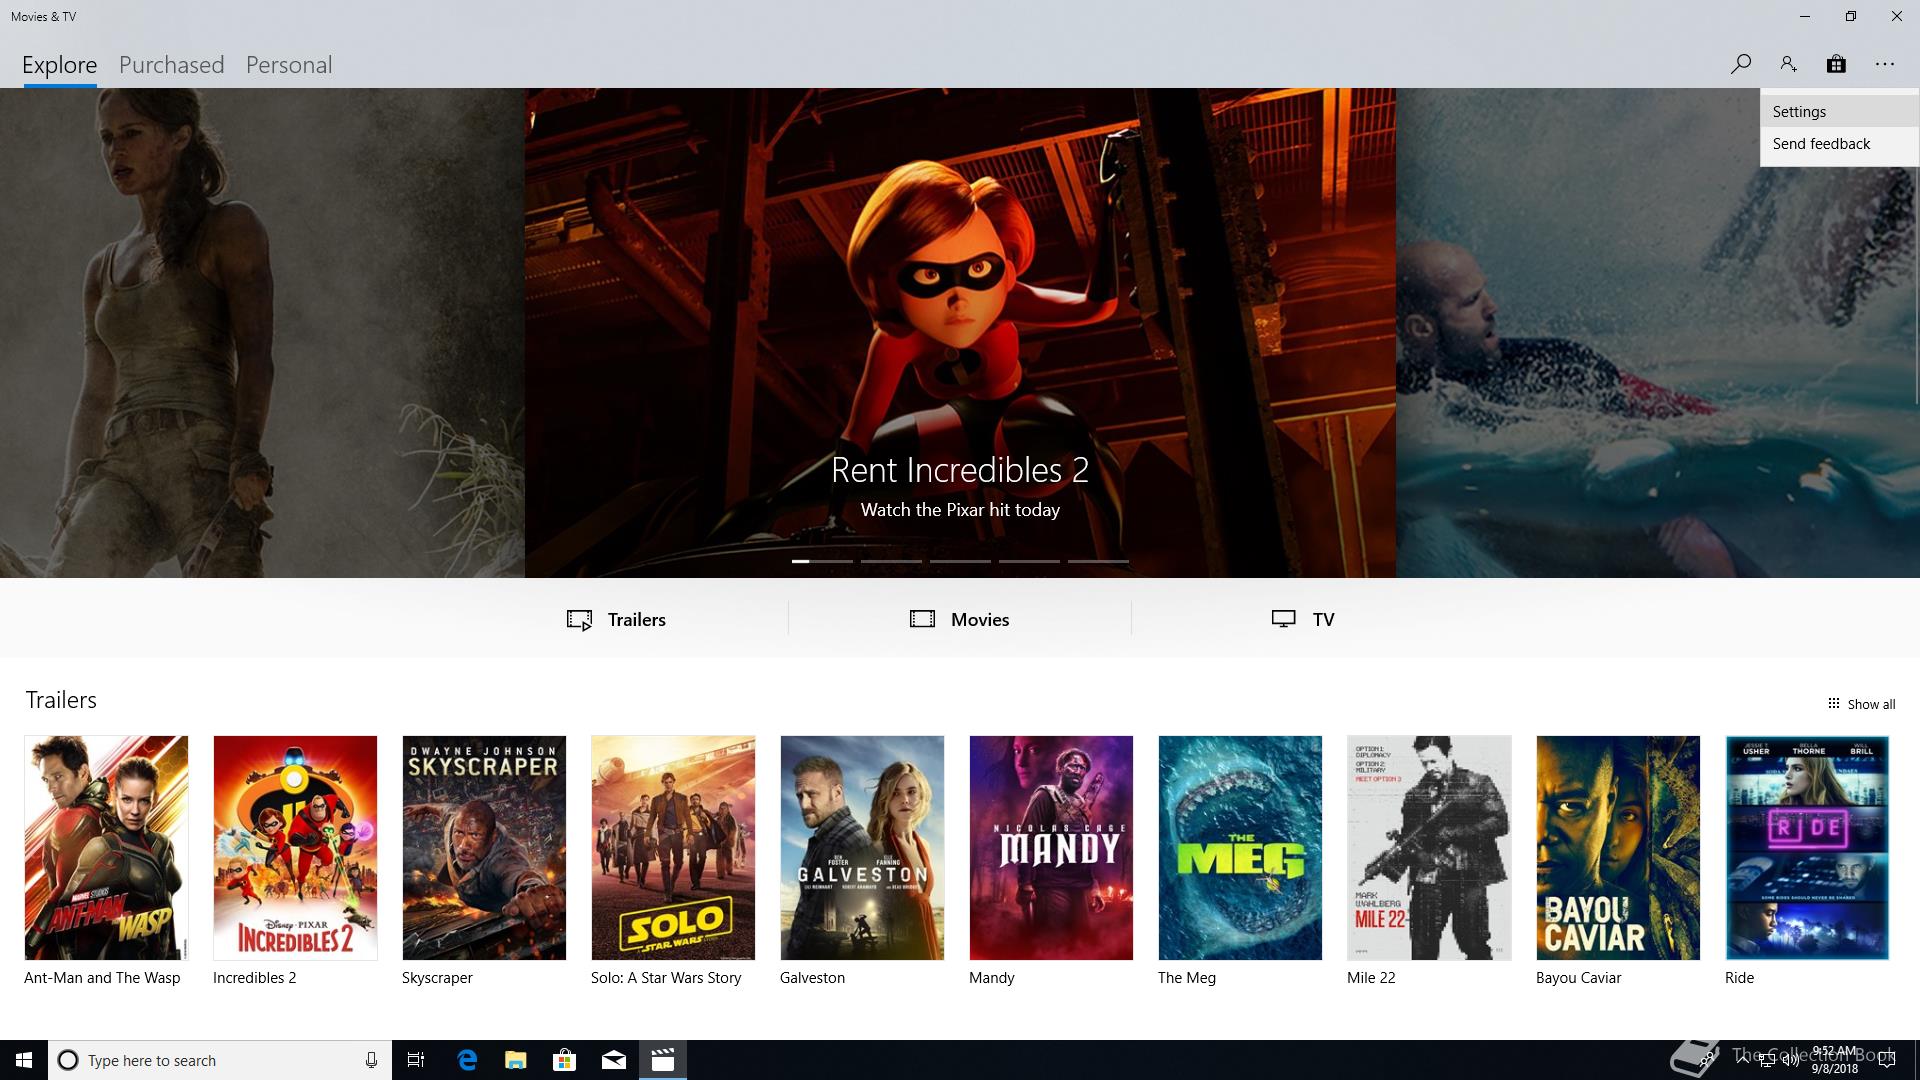Image resolution: width=1920 pixels, height=1080 pixels.
Task: Switch to the Purchased tab
Action: click(171, 65)
